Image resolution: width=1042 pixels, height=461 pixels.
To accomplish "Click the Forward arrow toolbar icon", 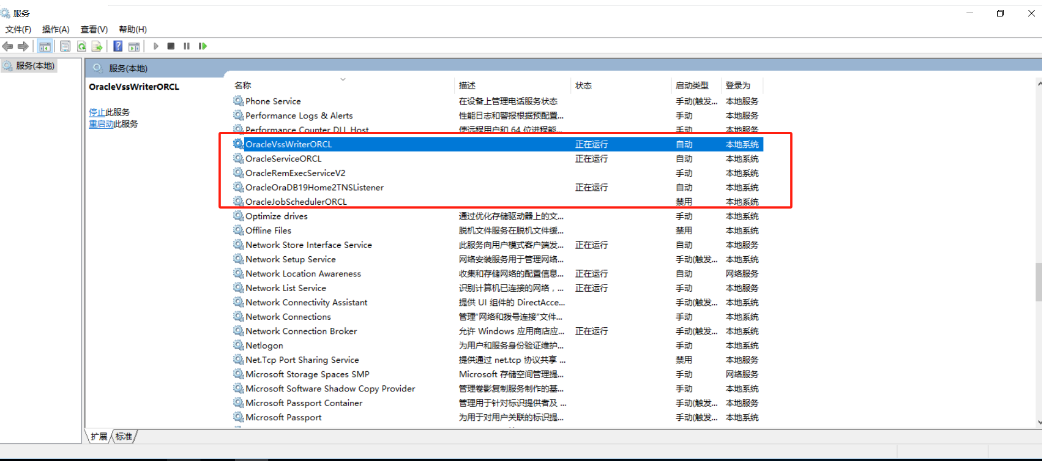I will point(23,46).
